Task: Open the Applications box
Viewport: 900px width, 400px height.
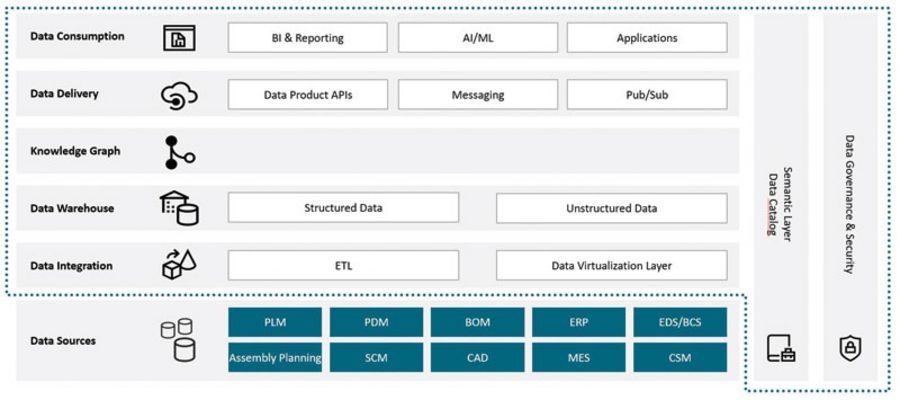Action: (646, 38)
